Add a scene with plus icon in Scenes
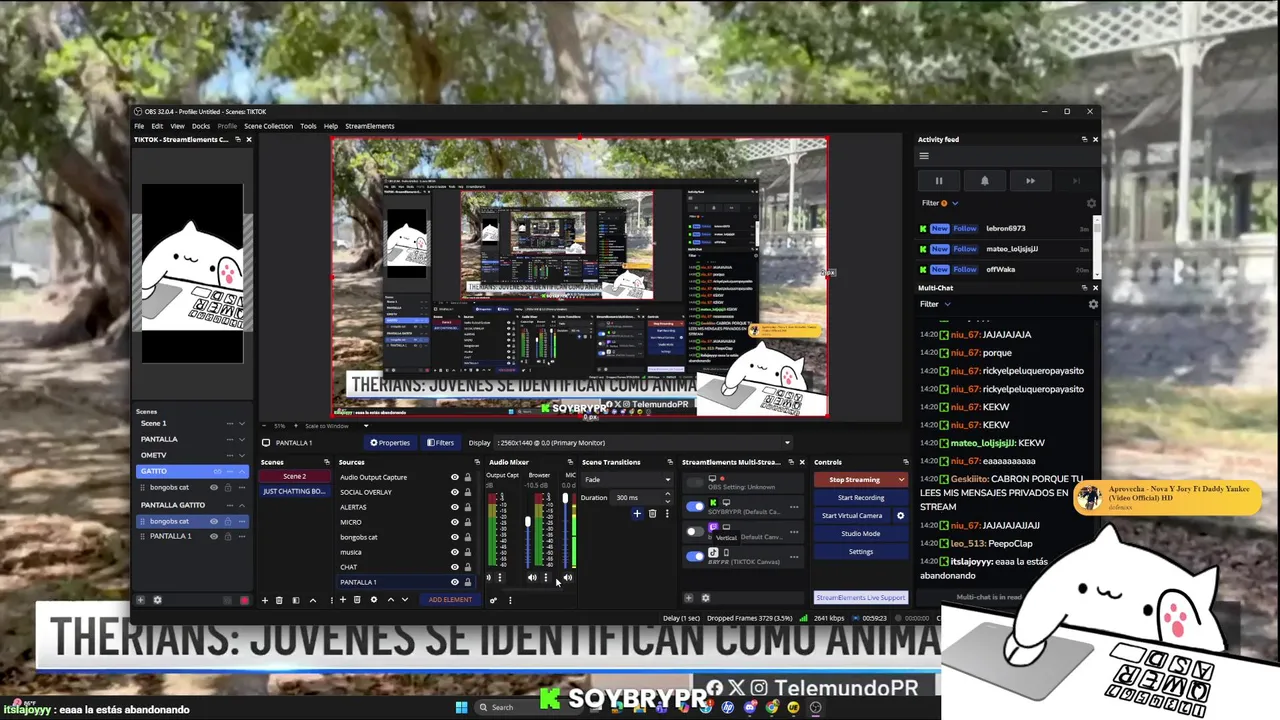The image size is (1280, 720). pos(264,600)
